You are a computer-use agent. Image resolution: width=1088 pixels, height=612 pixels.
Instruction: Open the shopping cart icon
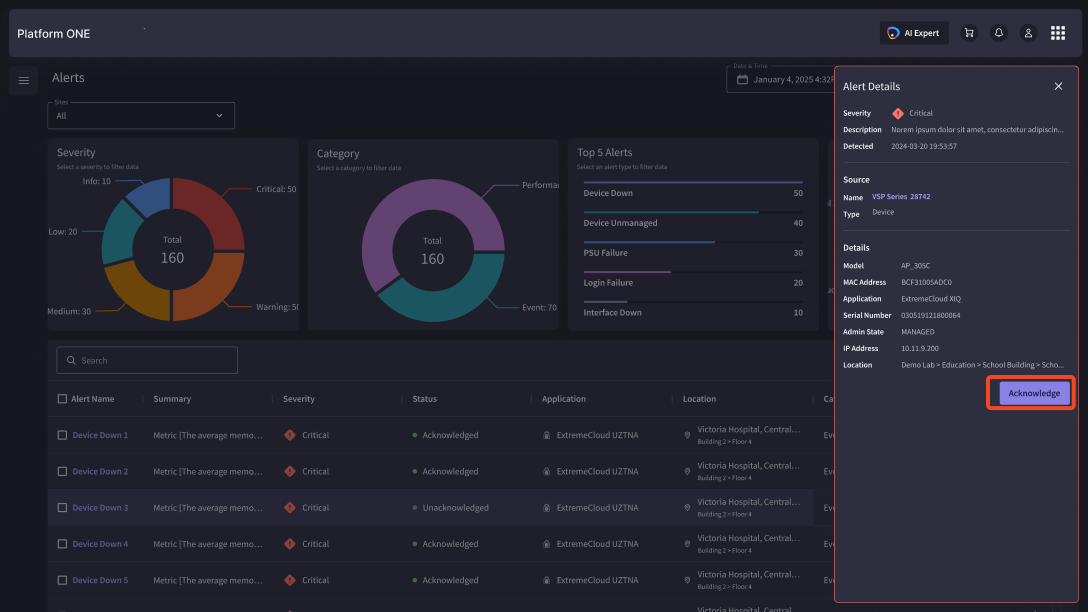969,33
